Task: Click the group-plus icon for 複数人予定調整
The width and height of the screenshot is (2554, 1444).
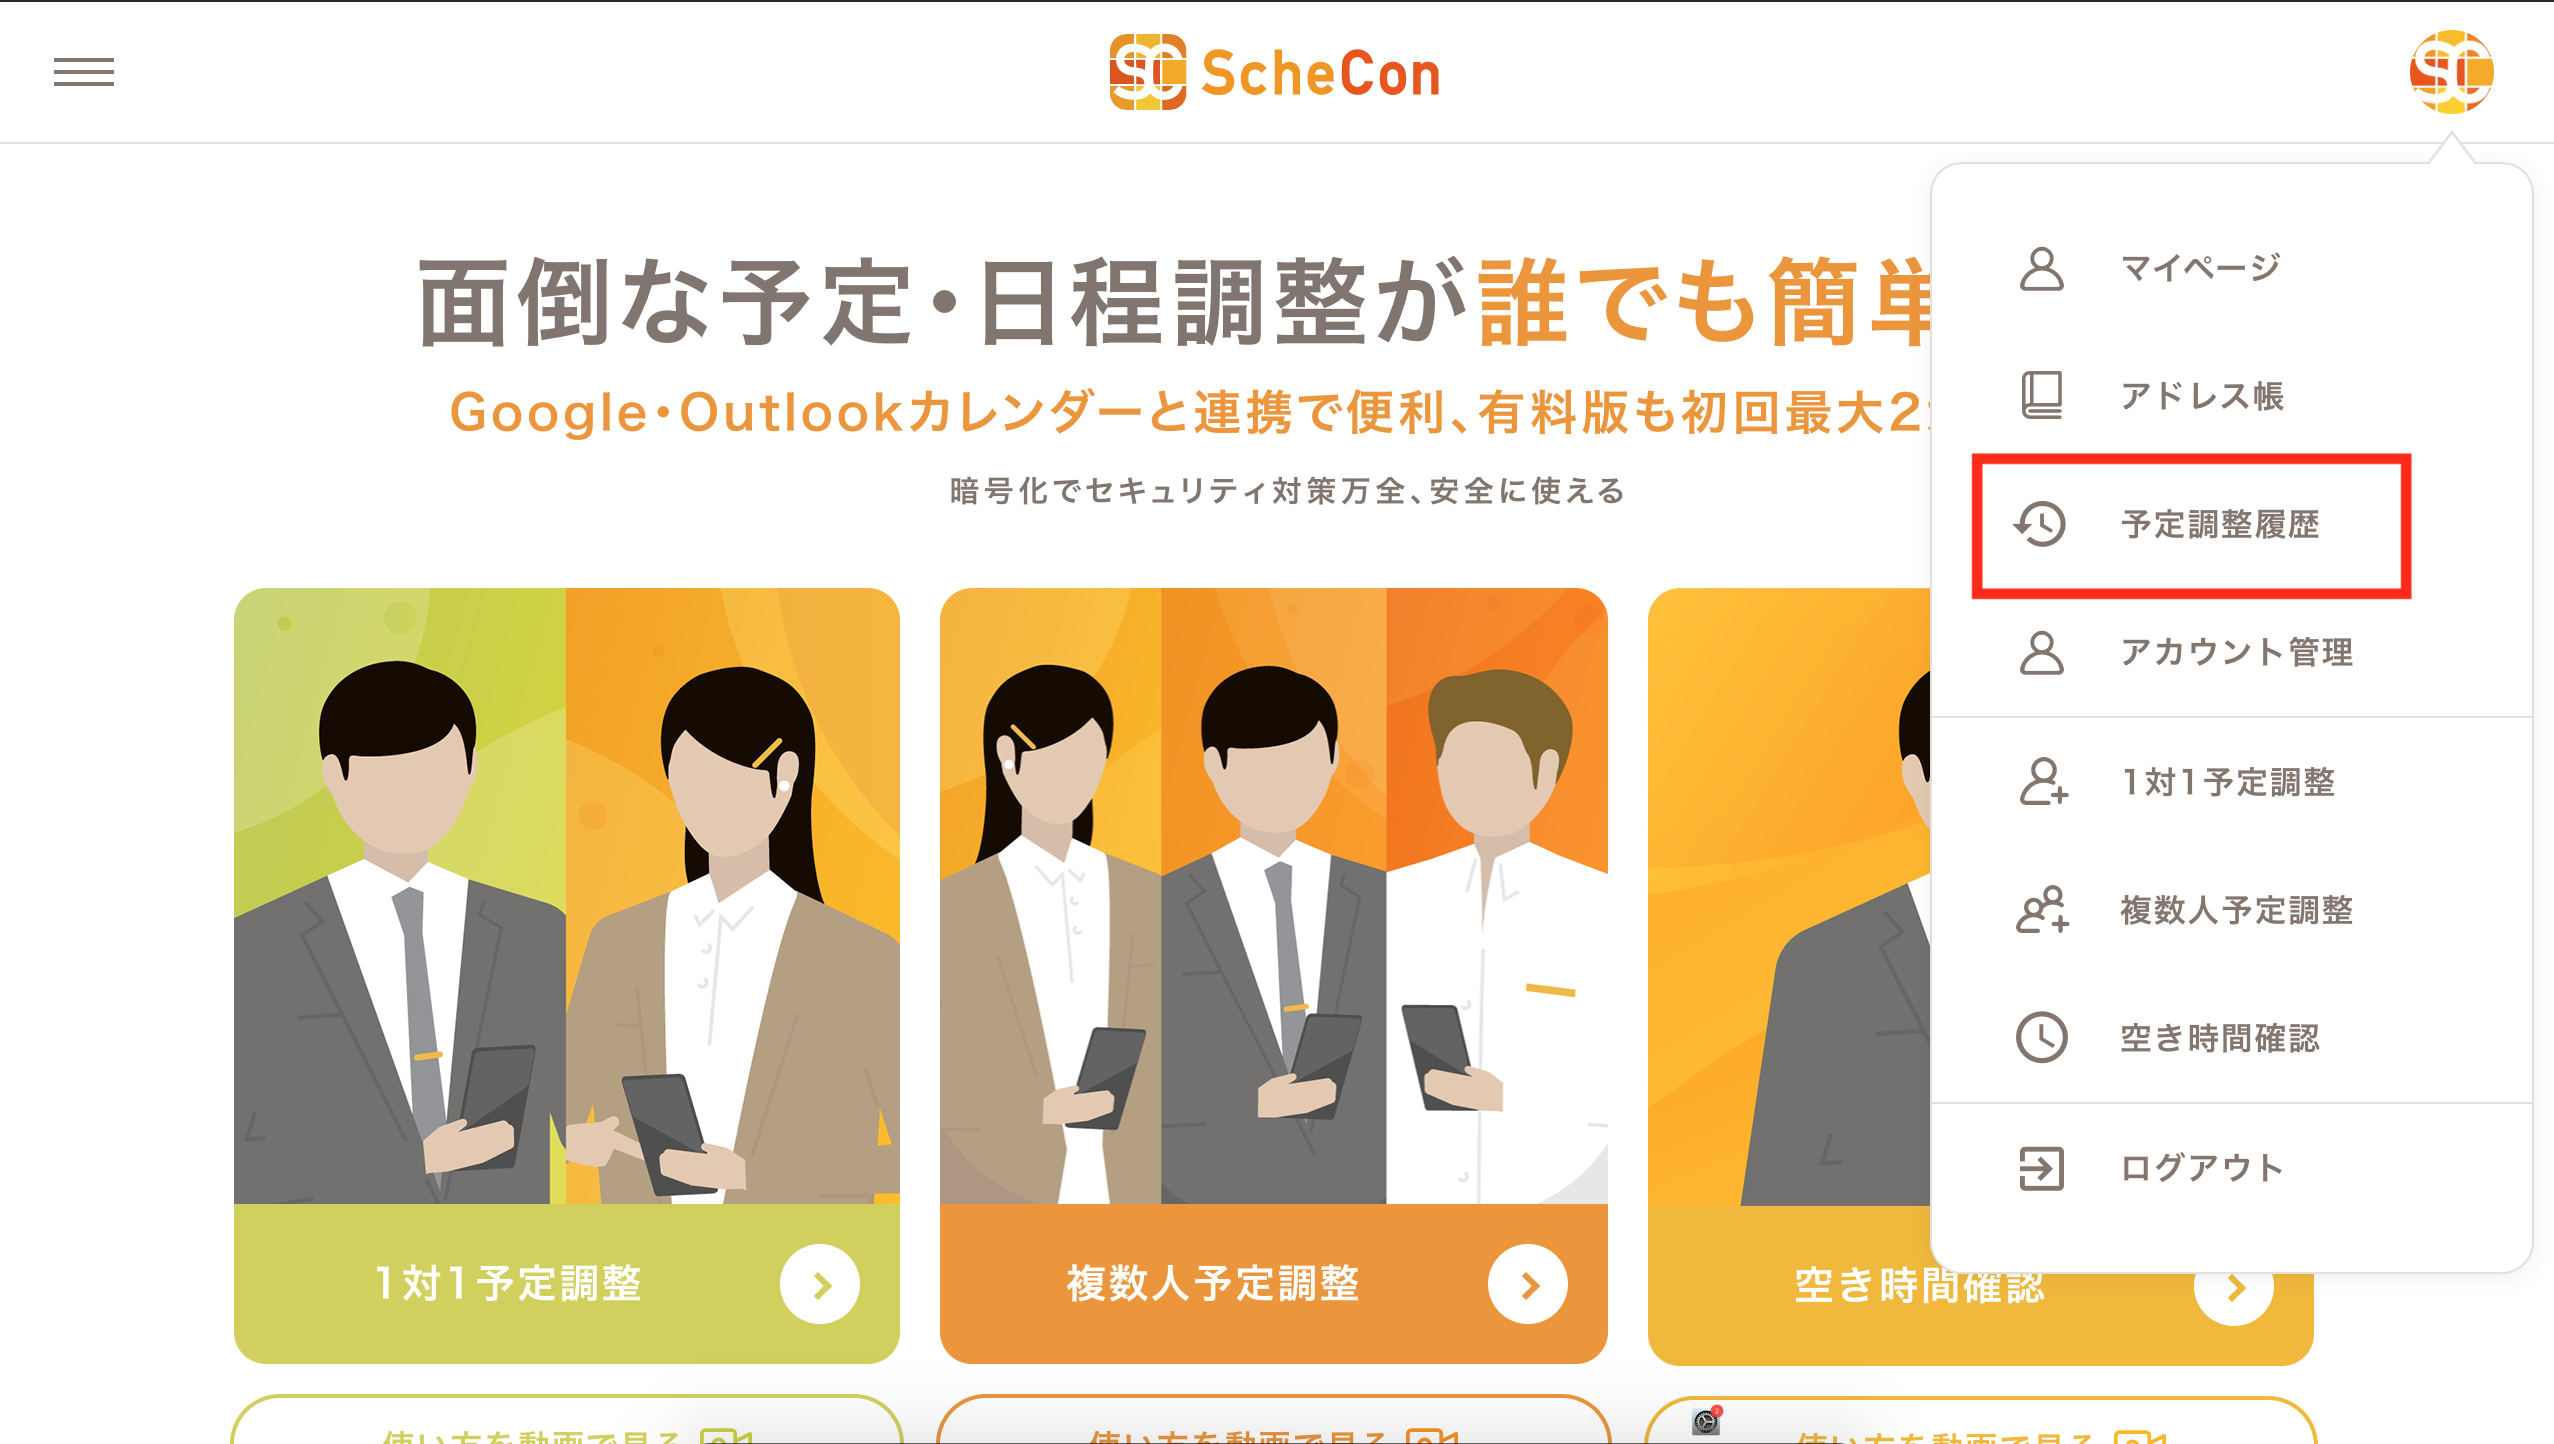Action: coord(2042,910)
